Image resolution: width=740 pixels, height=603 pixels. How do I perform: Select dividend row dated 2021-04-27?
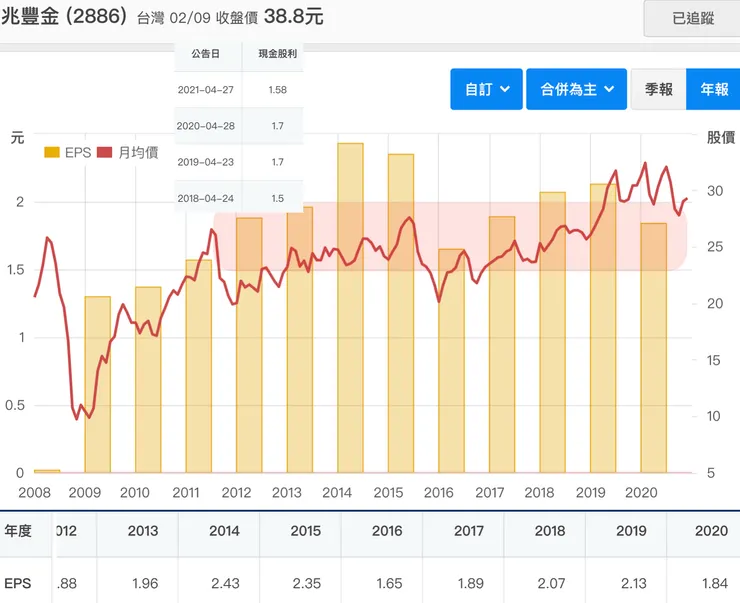[238, 90]
